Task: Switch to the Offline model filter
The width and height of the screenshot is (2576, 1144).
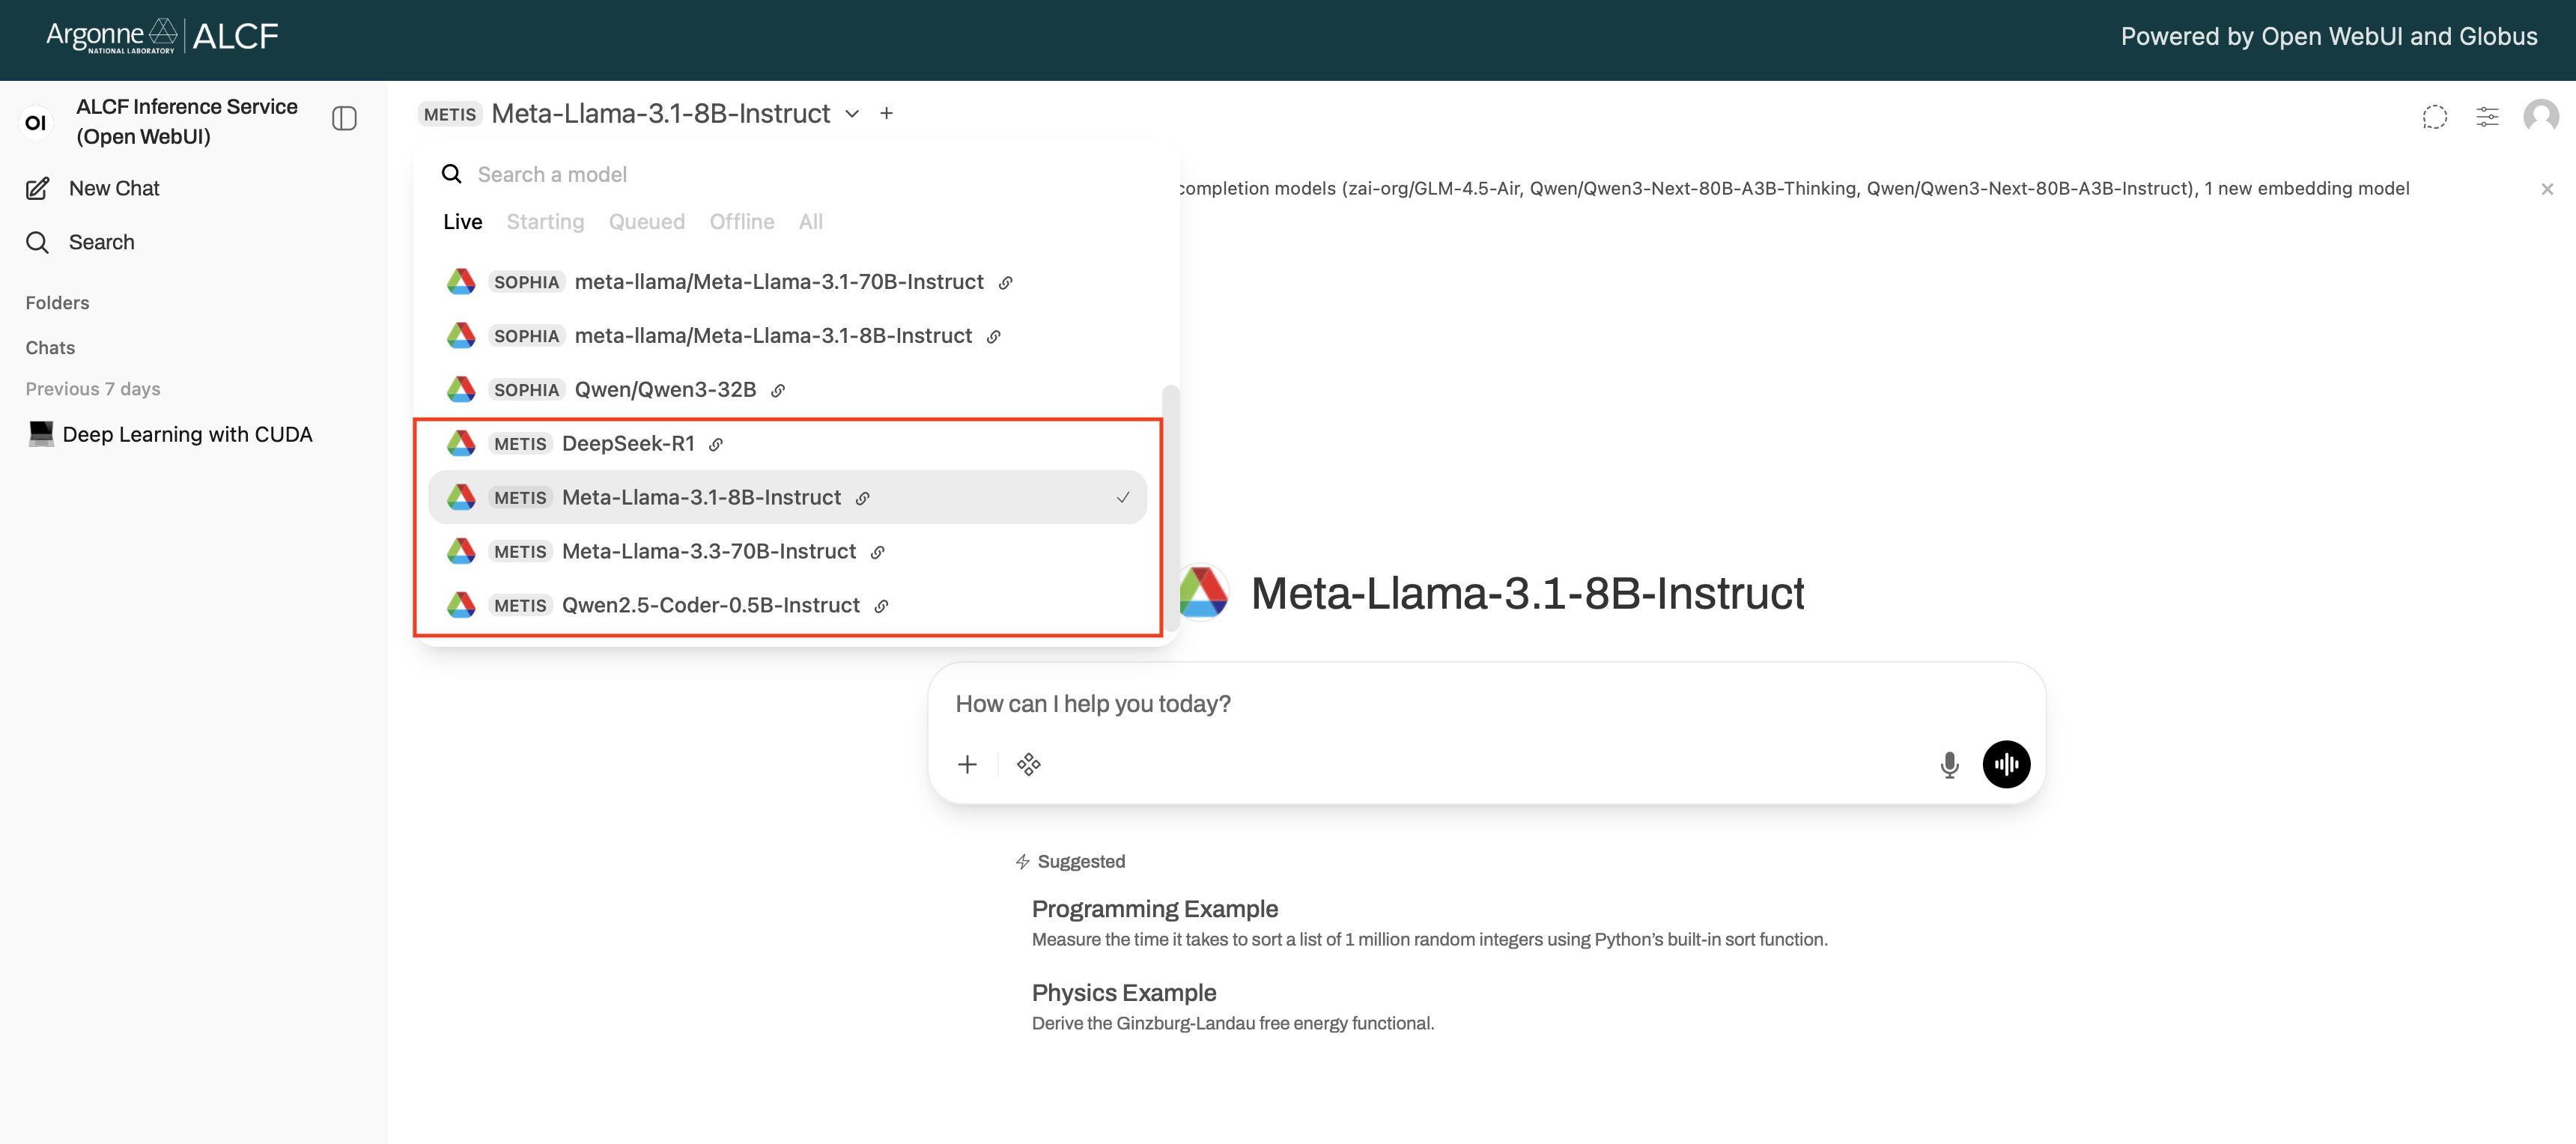Action: click(x=741, y=221)
